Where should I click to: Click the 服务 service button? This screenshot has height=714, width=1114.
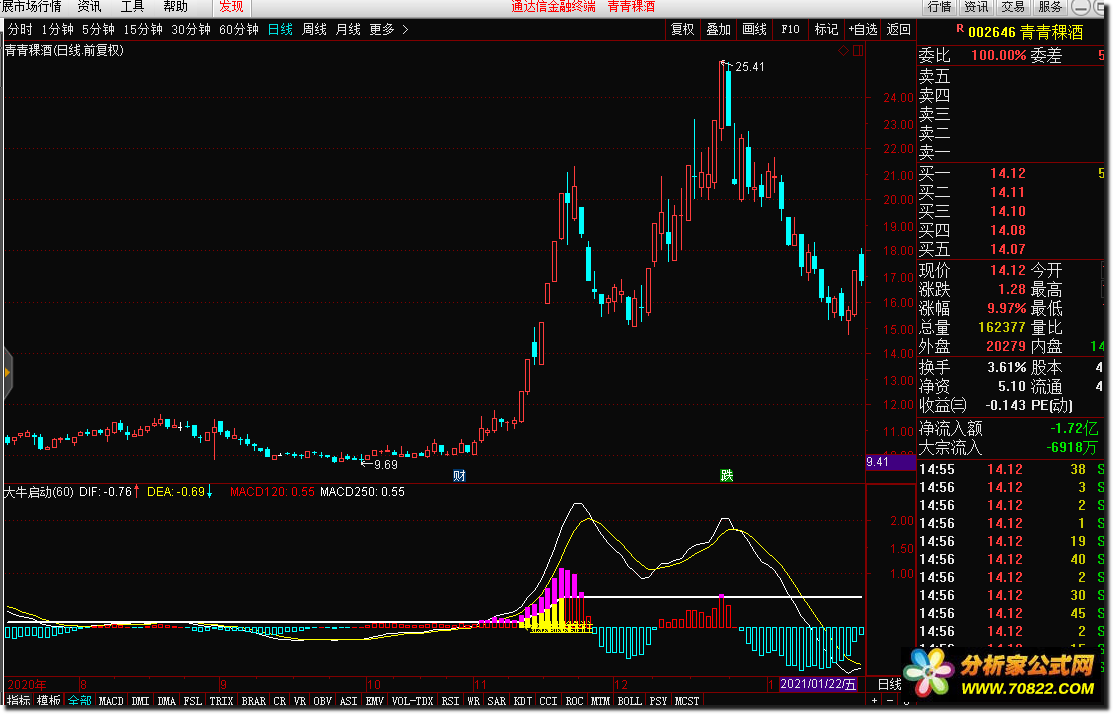1050,7
